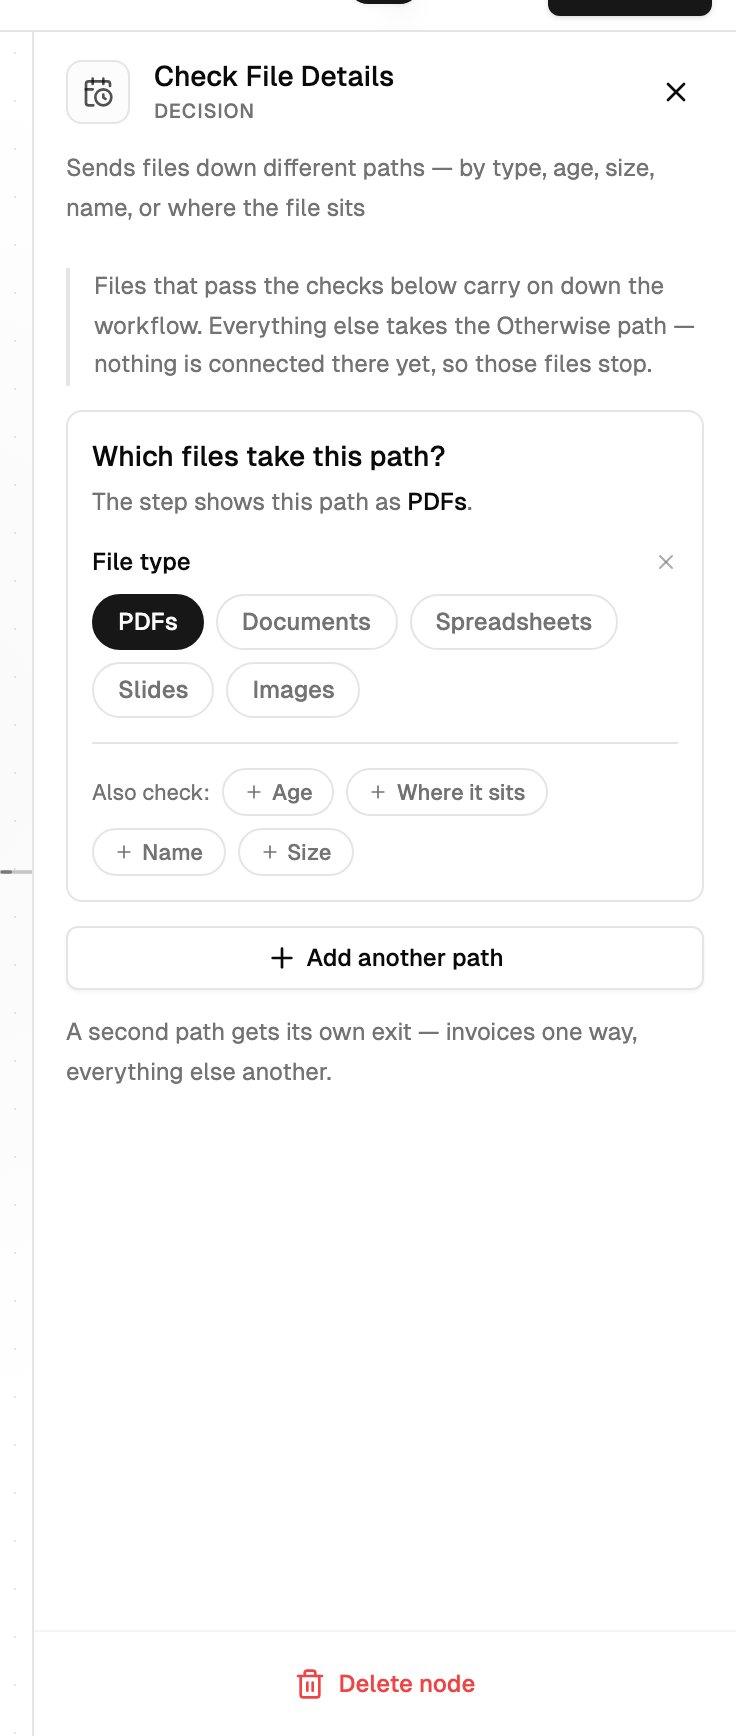Viewport: 736px width, 1736px height.
Task: Toggle the PDFs file type chip
Action: coord(148,622)
